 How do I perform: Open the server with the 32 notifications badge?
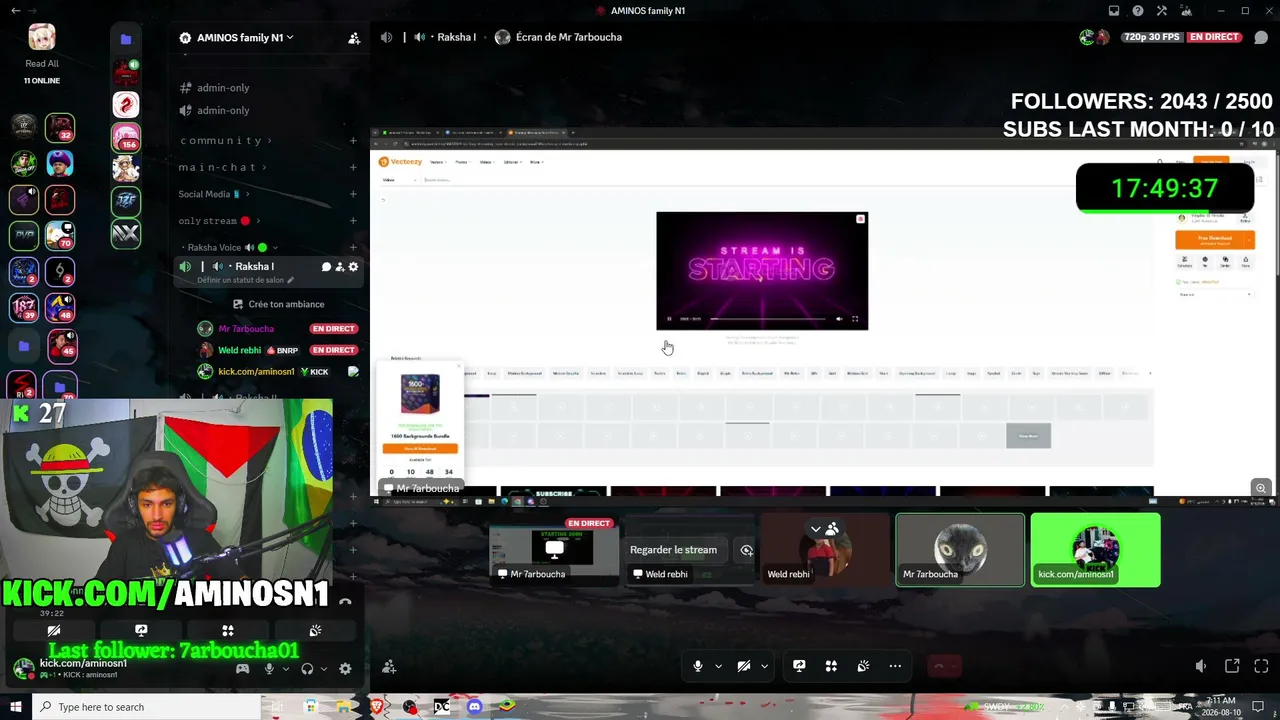[59, 127]
